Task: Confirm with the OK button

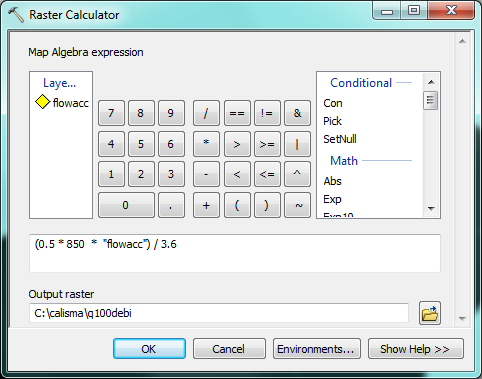Action: [x=149, y=349]
